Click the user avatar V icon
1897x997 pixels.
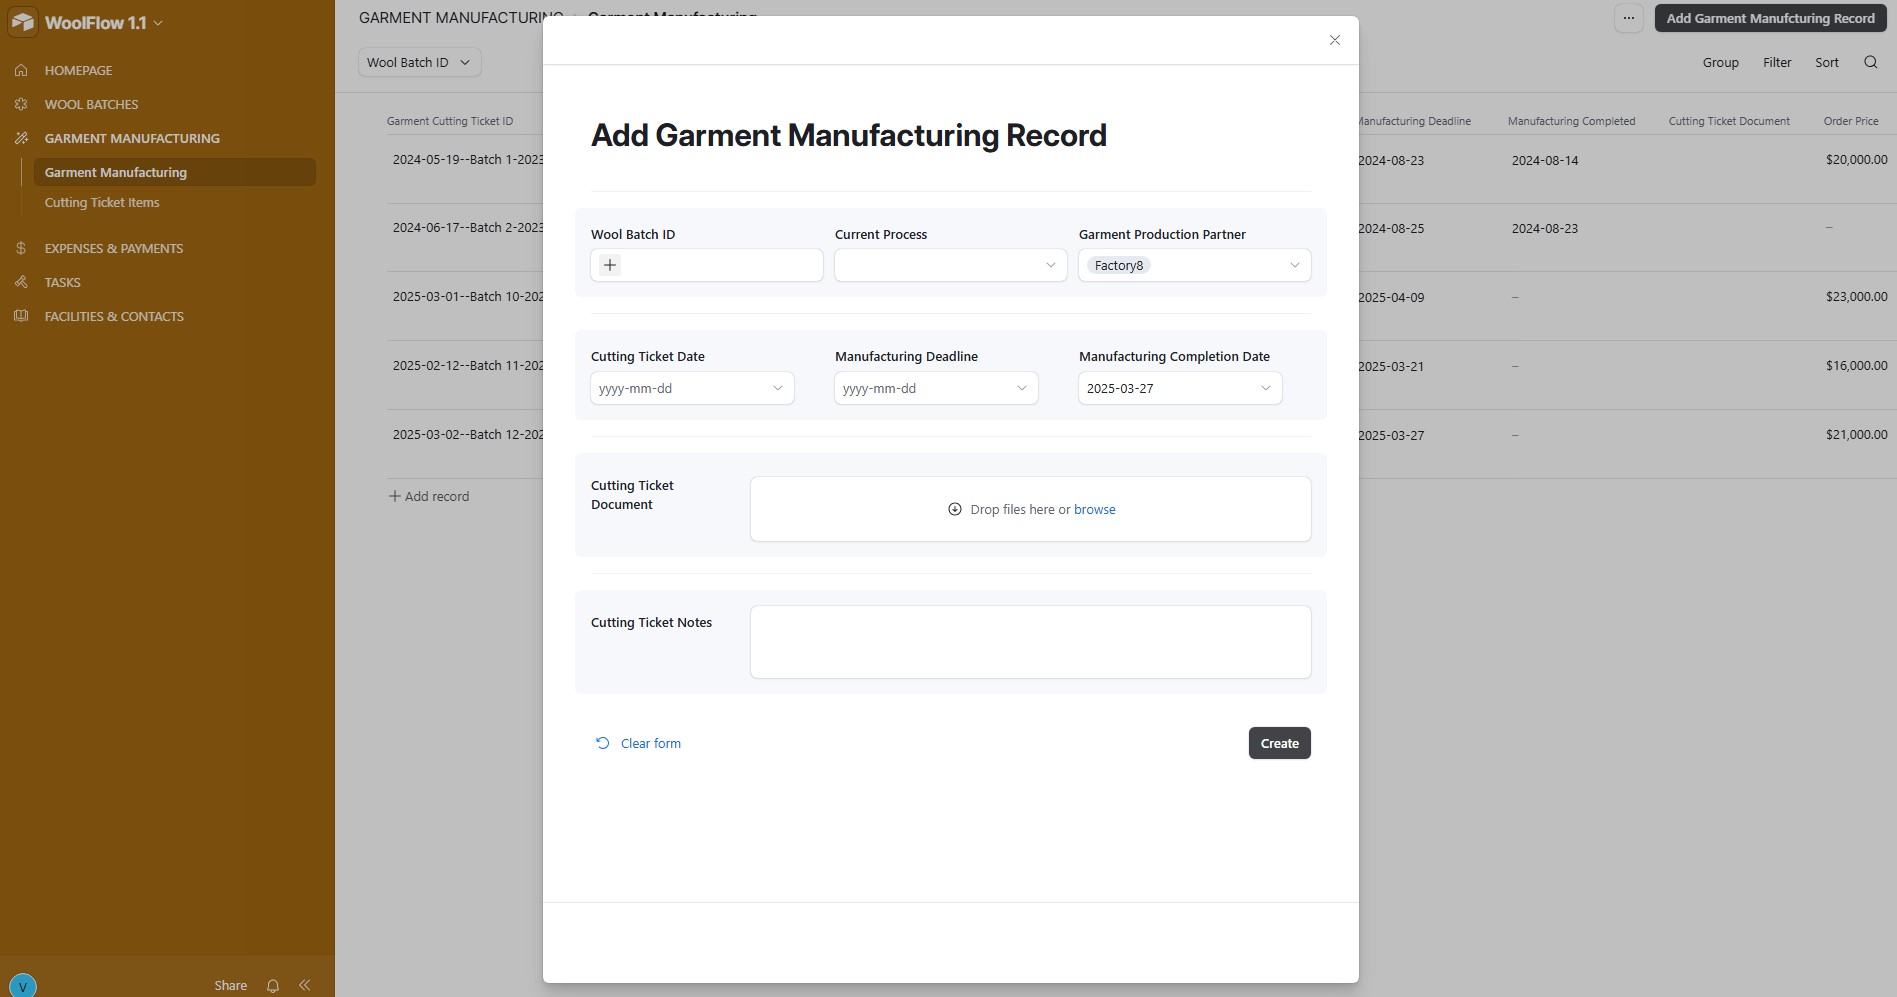[22, 986]
